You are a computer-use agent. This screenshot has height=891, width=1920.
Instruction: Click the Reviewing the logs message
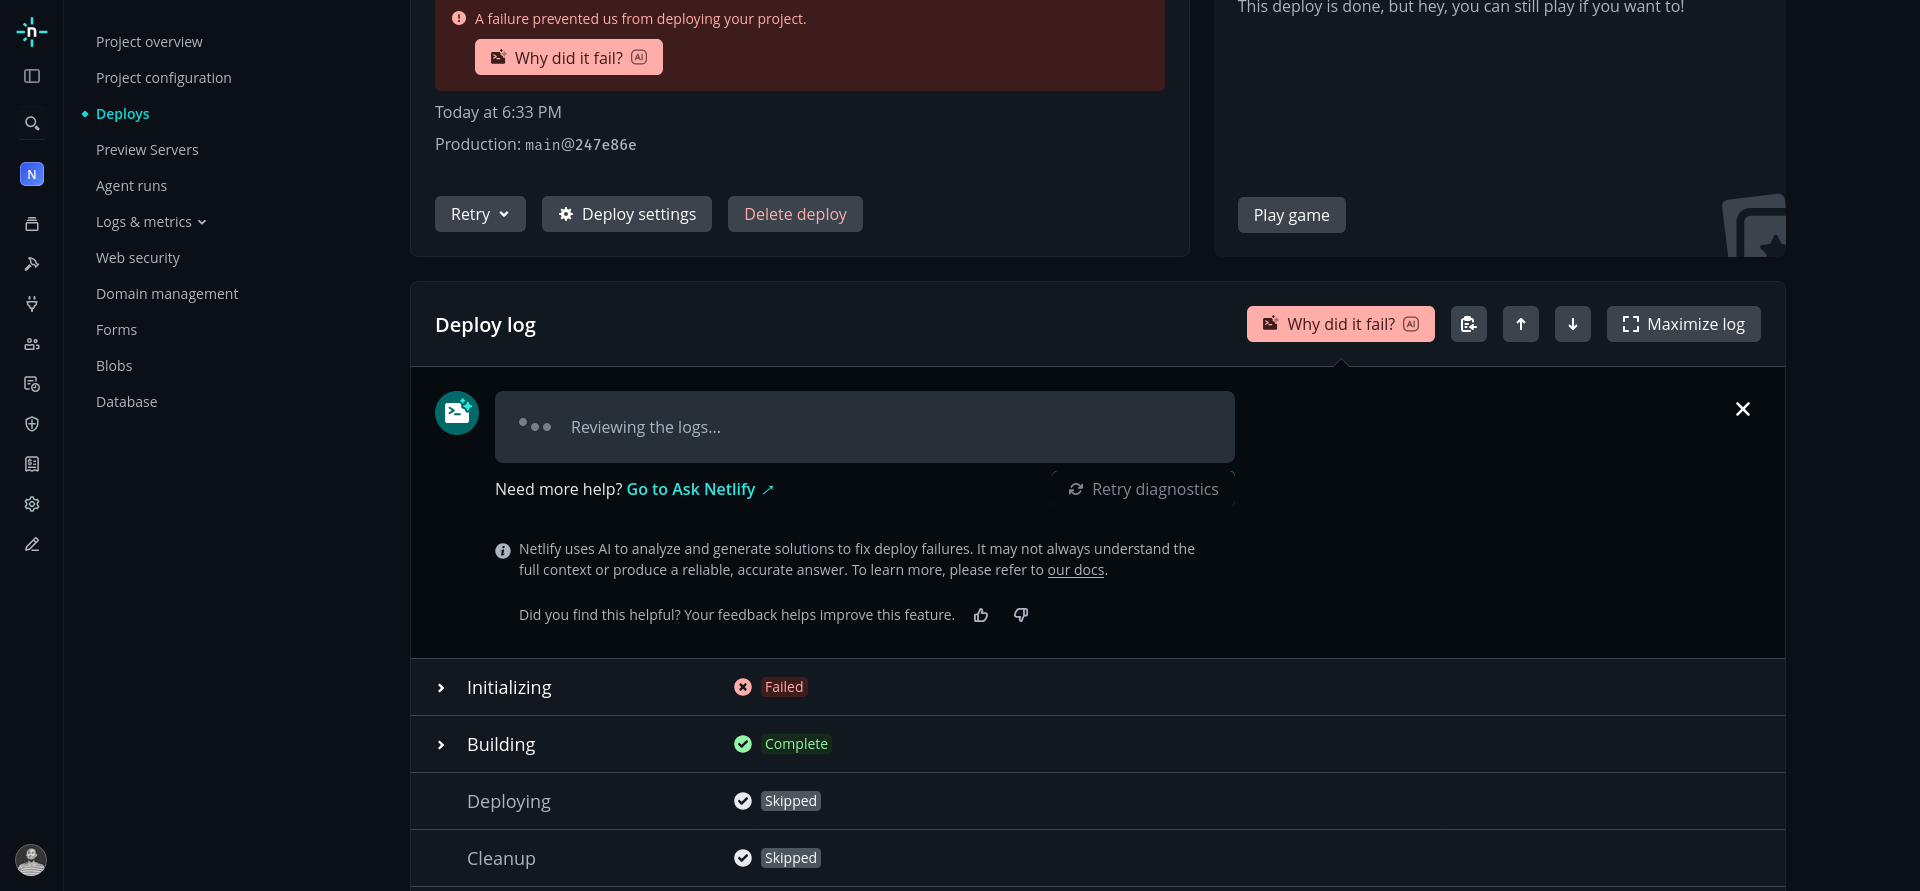tap(646, 427)
